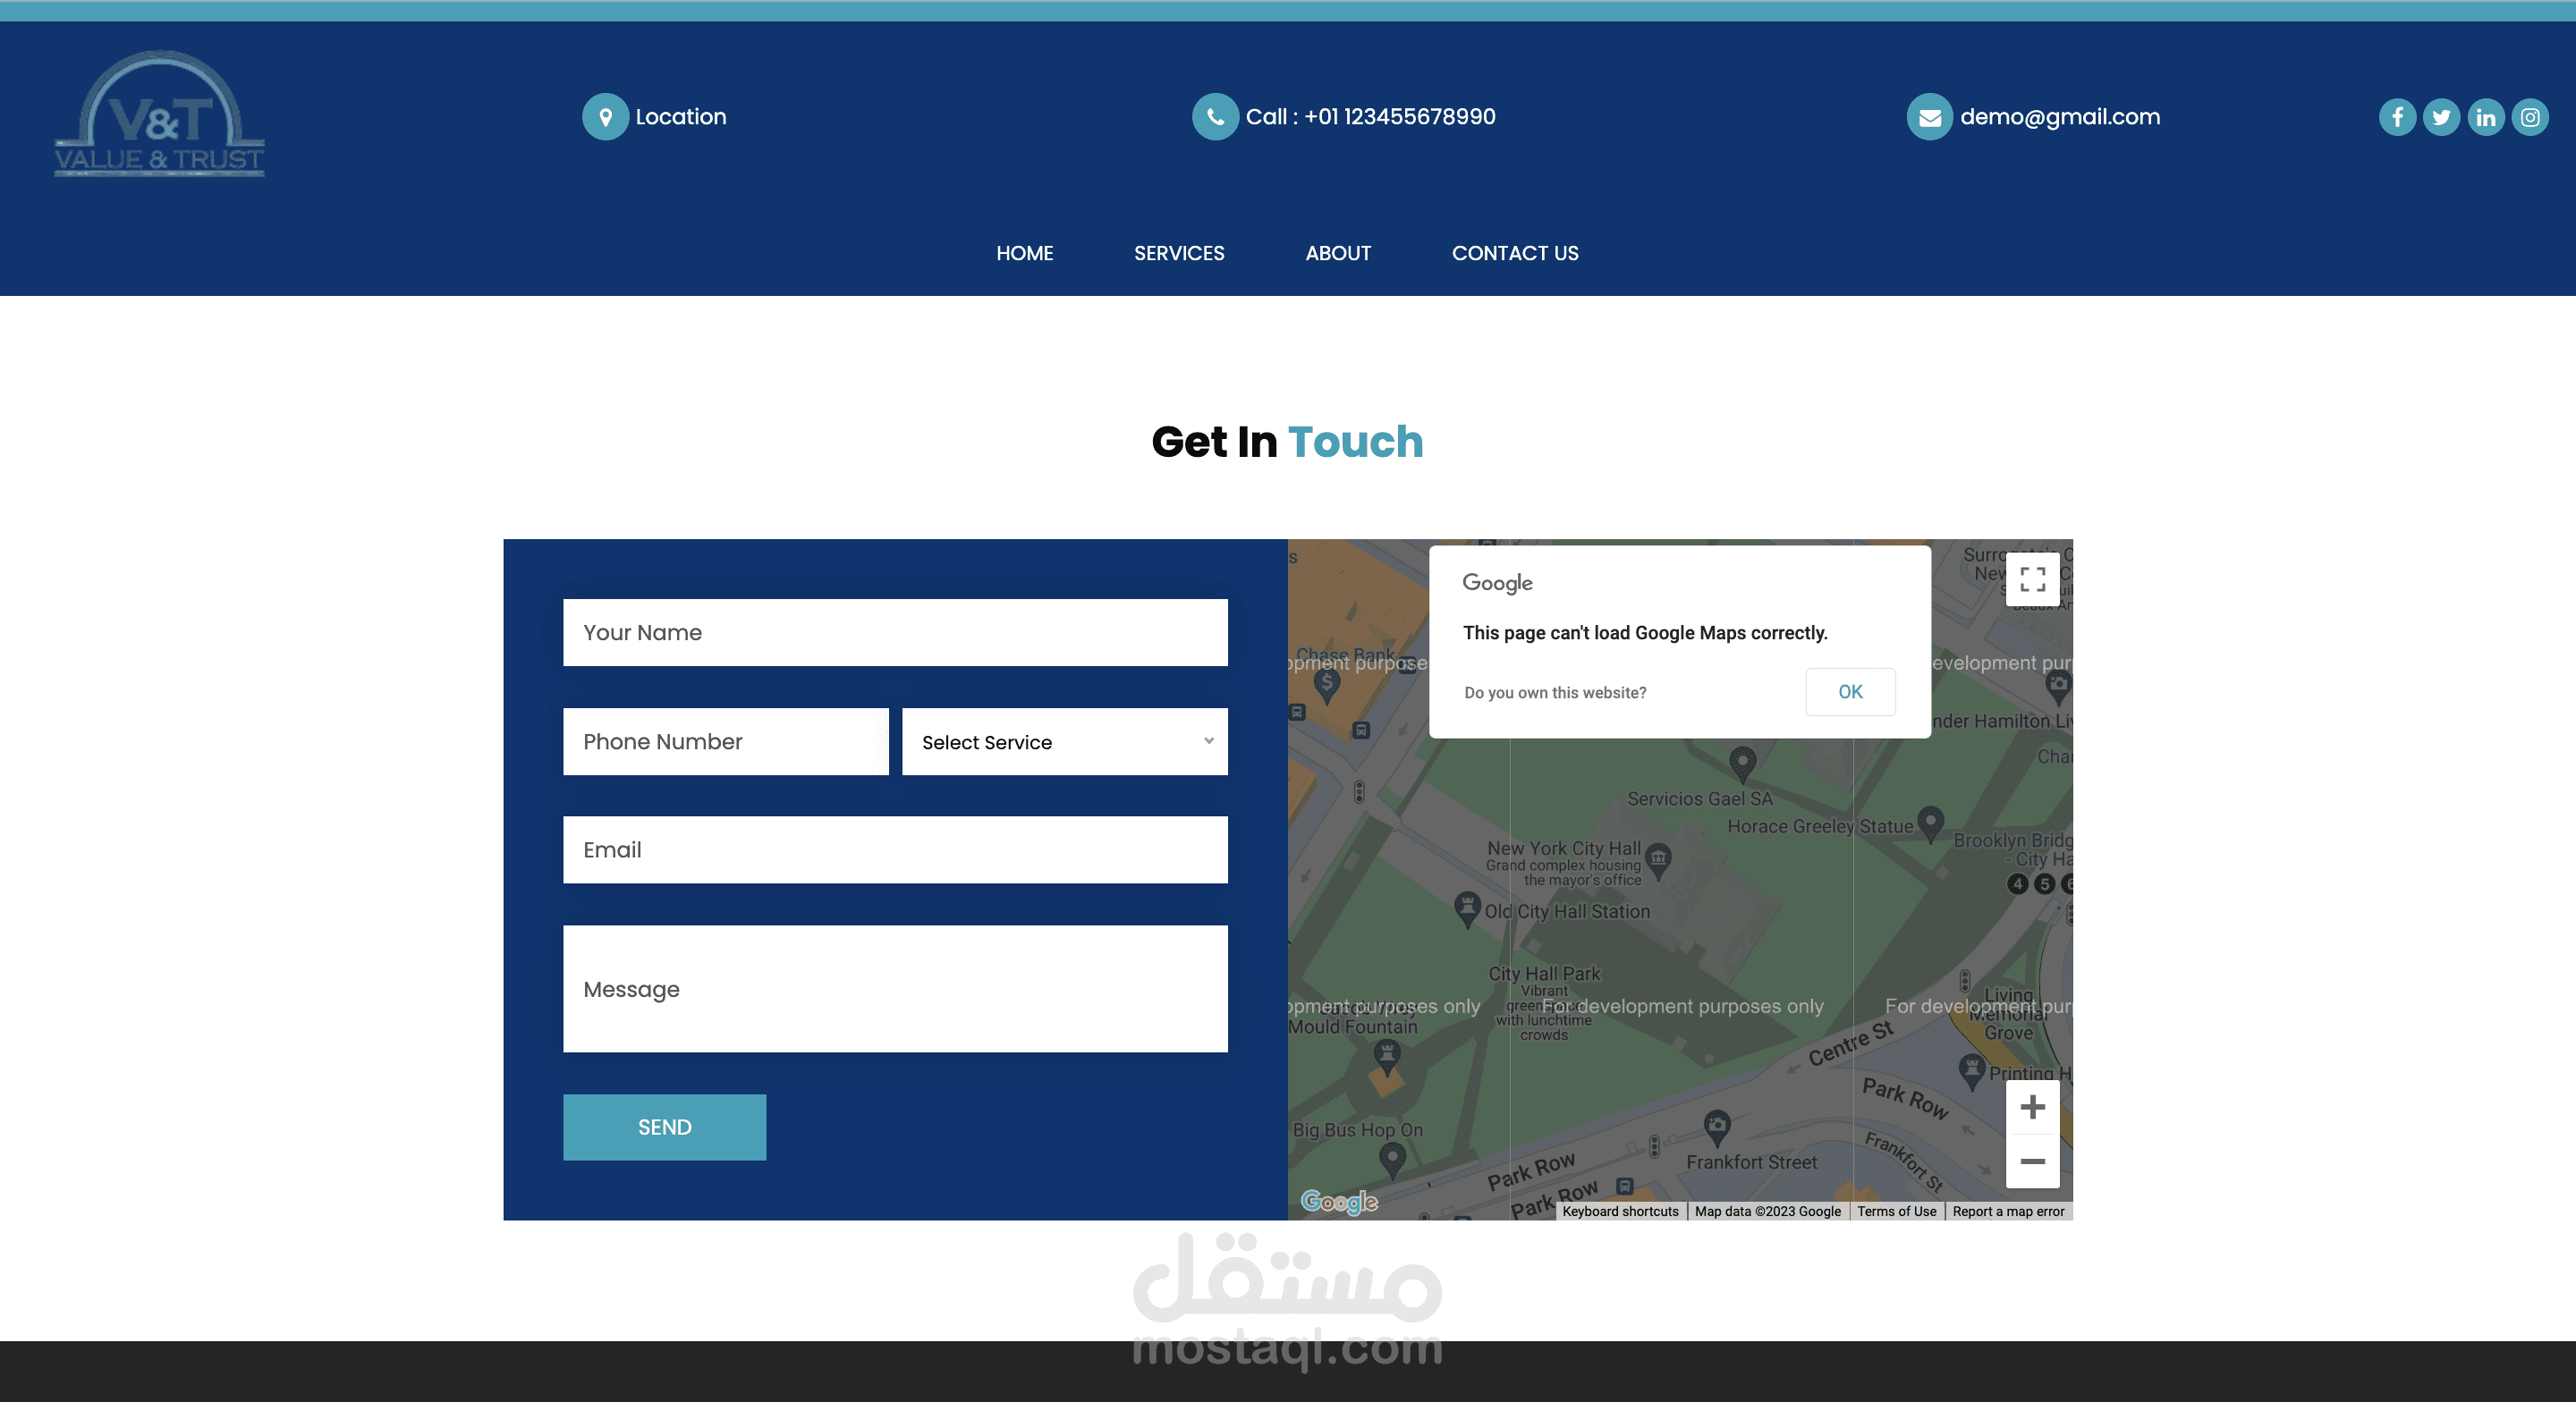Click the phone call icon
2576x1402 pixels.
(x=1215, y=117)
